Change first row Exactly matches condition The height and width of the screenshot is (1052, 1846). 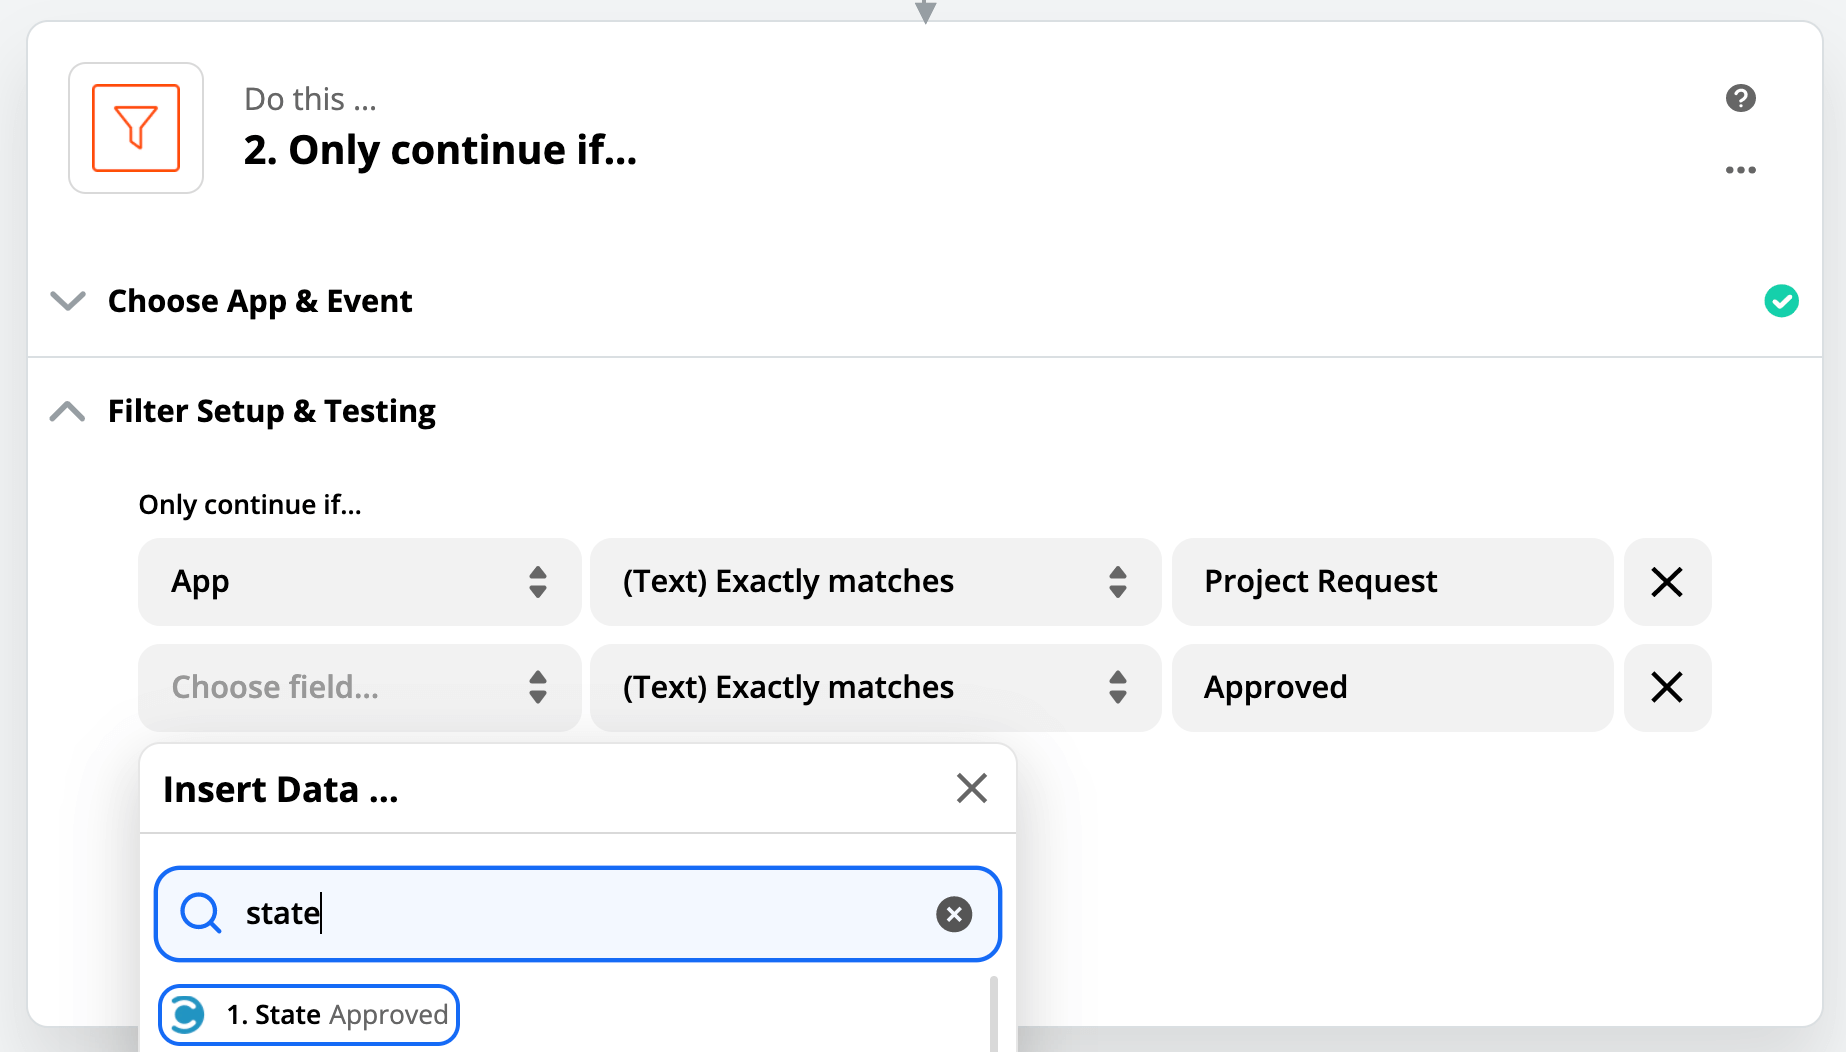875,582
